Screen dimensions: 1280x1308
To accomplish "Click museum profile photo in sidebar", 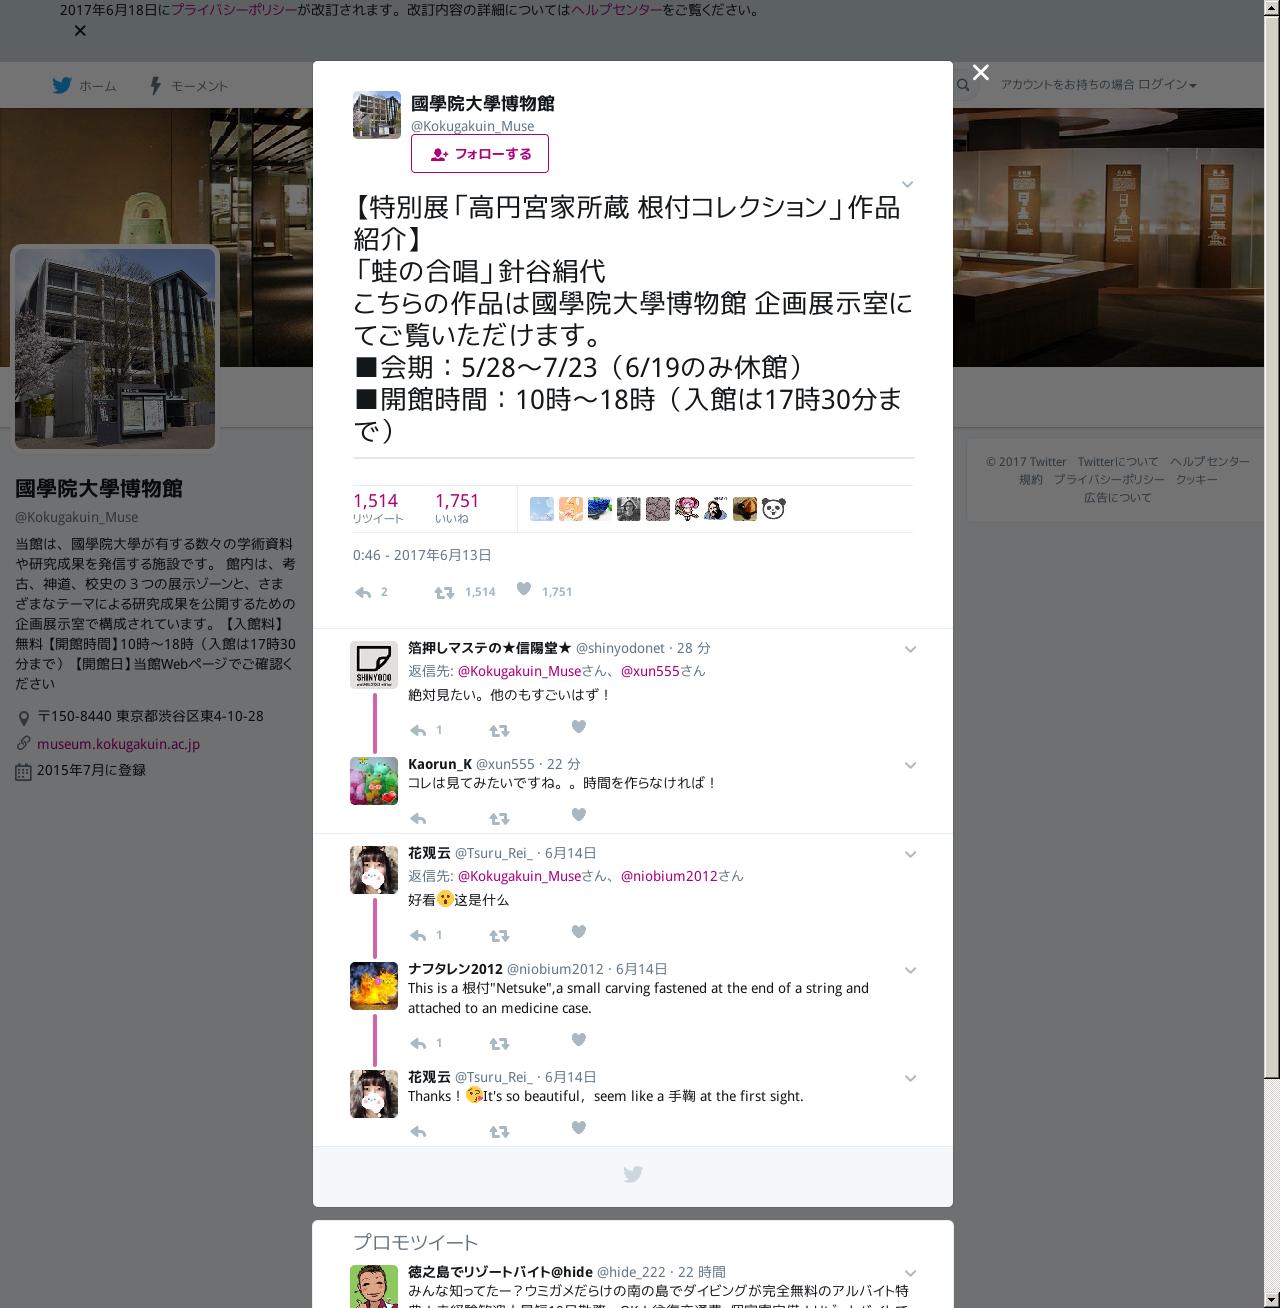I will [115, 349].
